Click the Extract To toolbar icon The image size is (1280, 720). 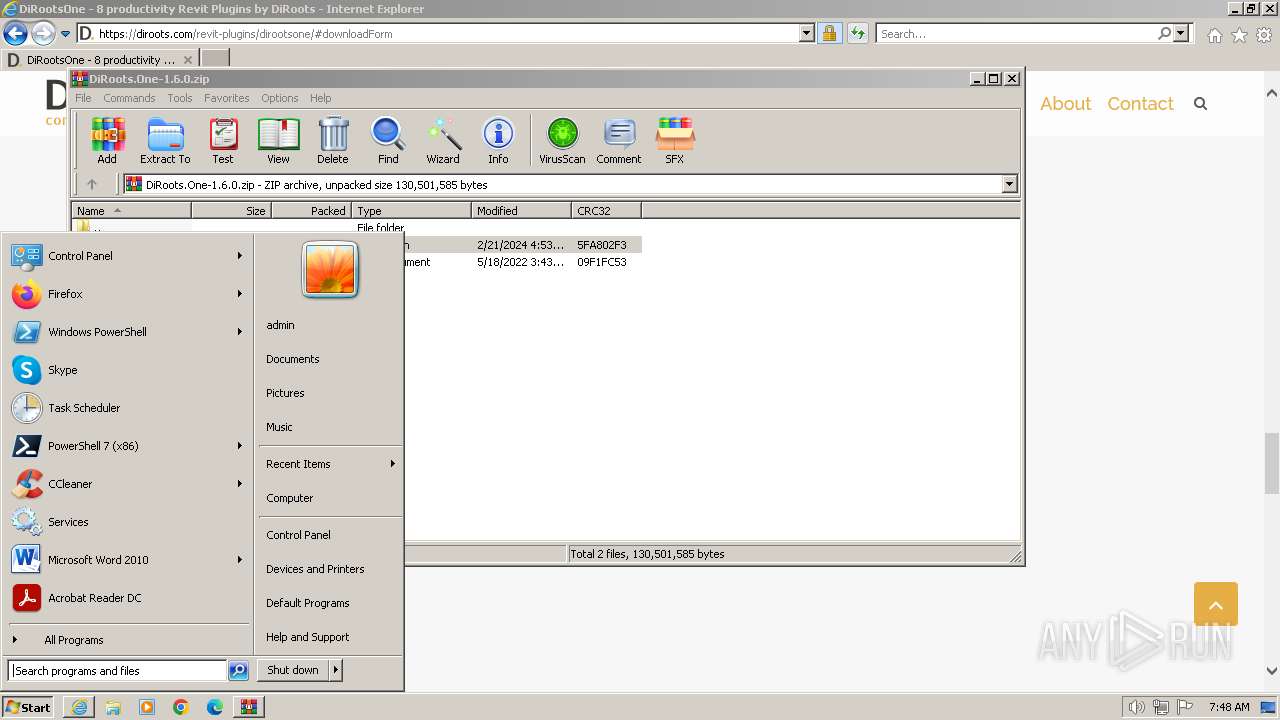(165, 140)
